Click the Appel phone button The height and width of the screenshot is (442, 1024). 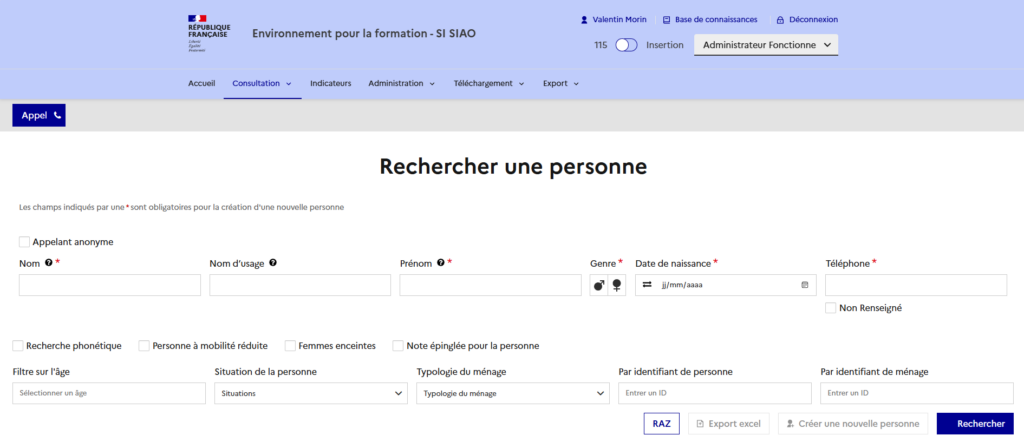(x=39, y=115)
